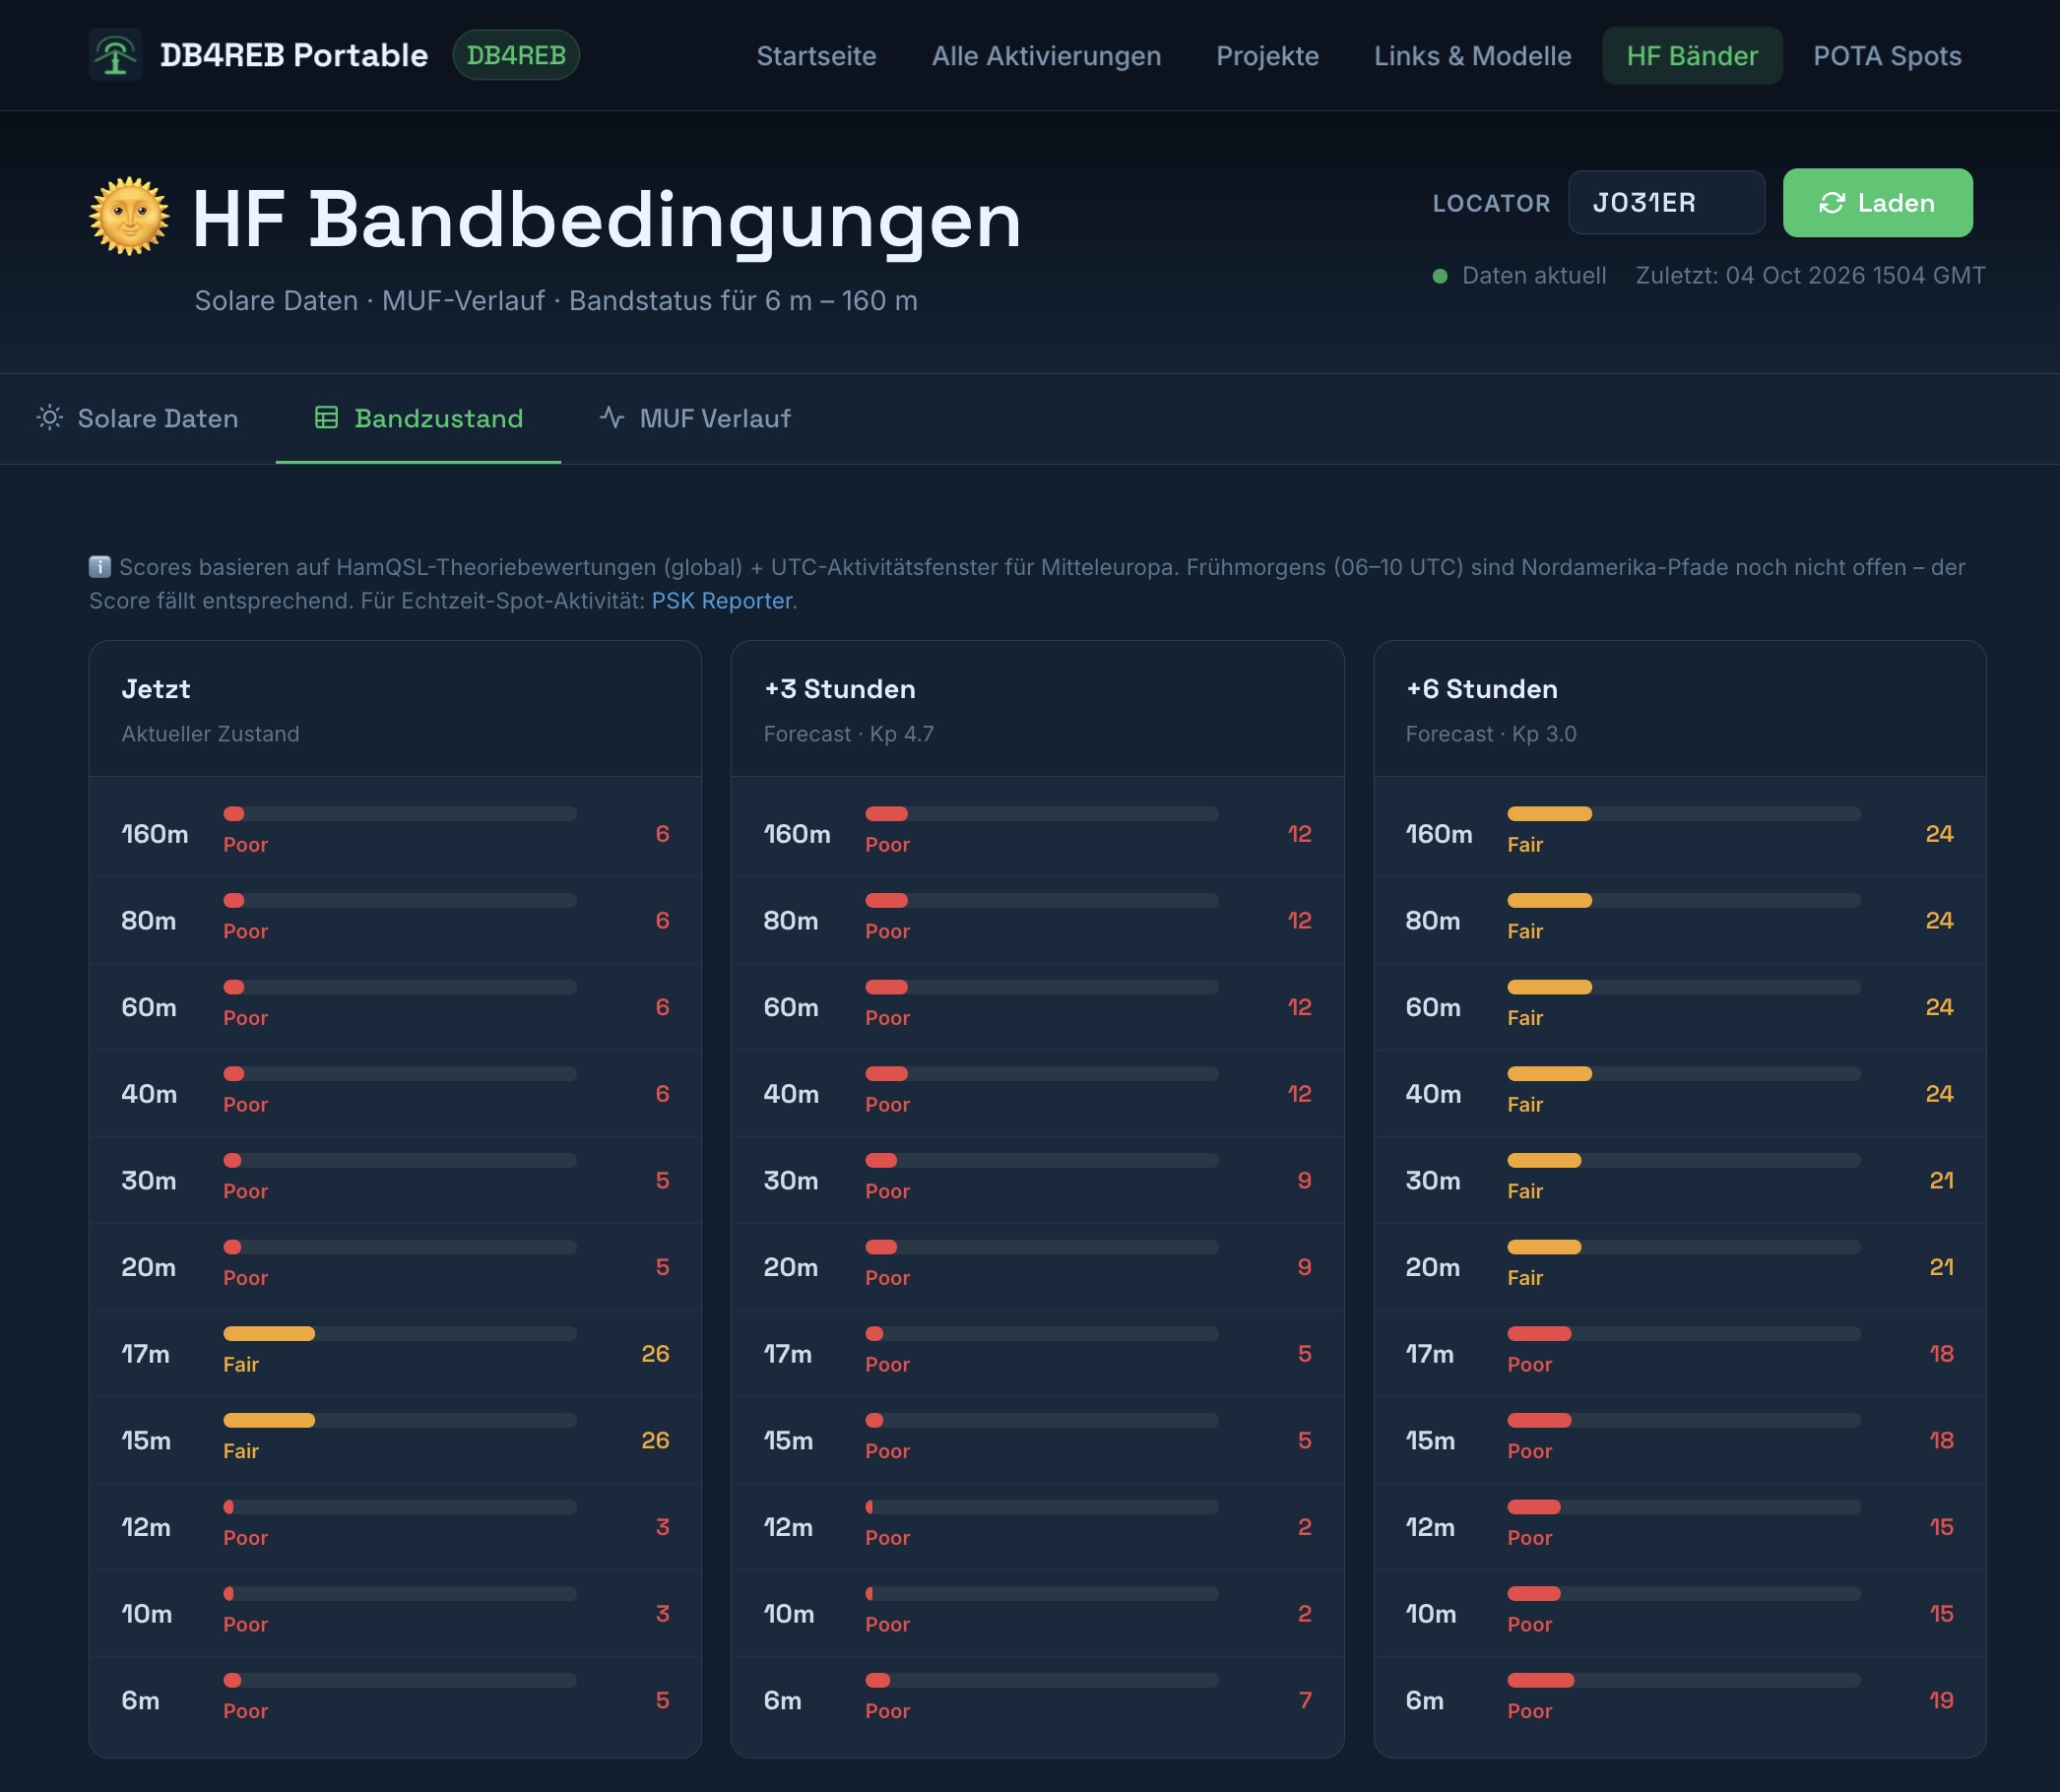Click score 19 in +6 Stunden 6m row
Image resolution: width=2060 pixels, height=1792 pixels.
tap(1940, 1701)
